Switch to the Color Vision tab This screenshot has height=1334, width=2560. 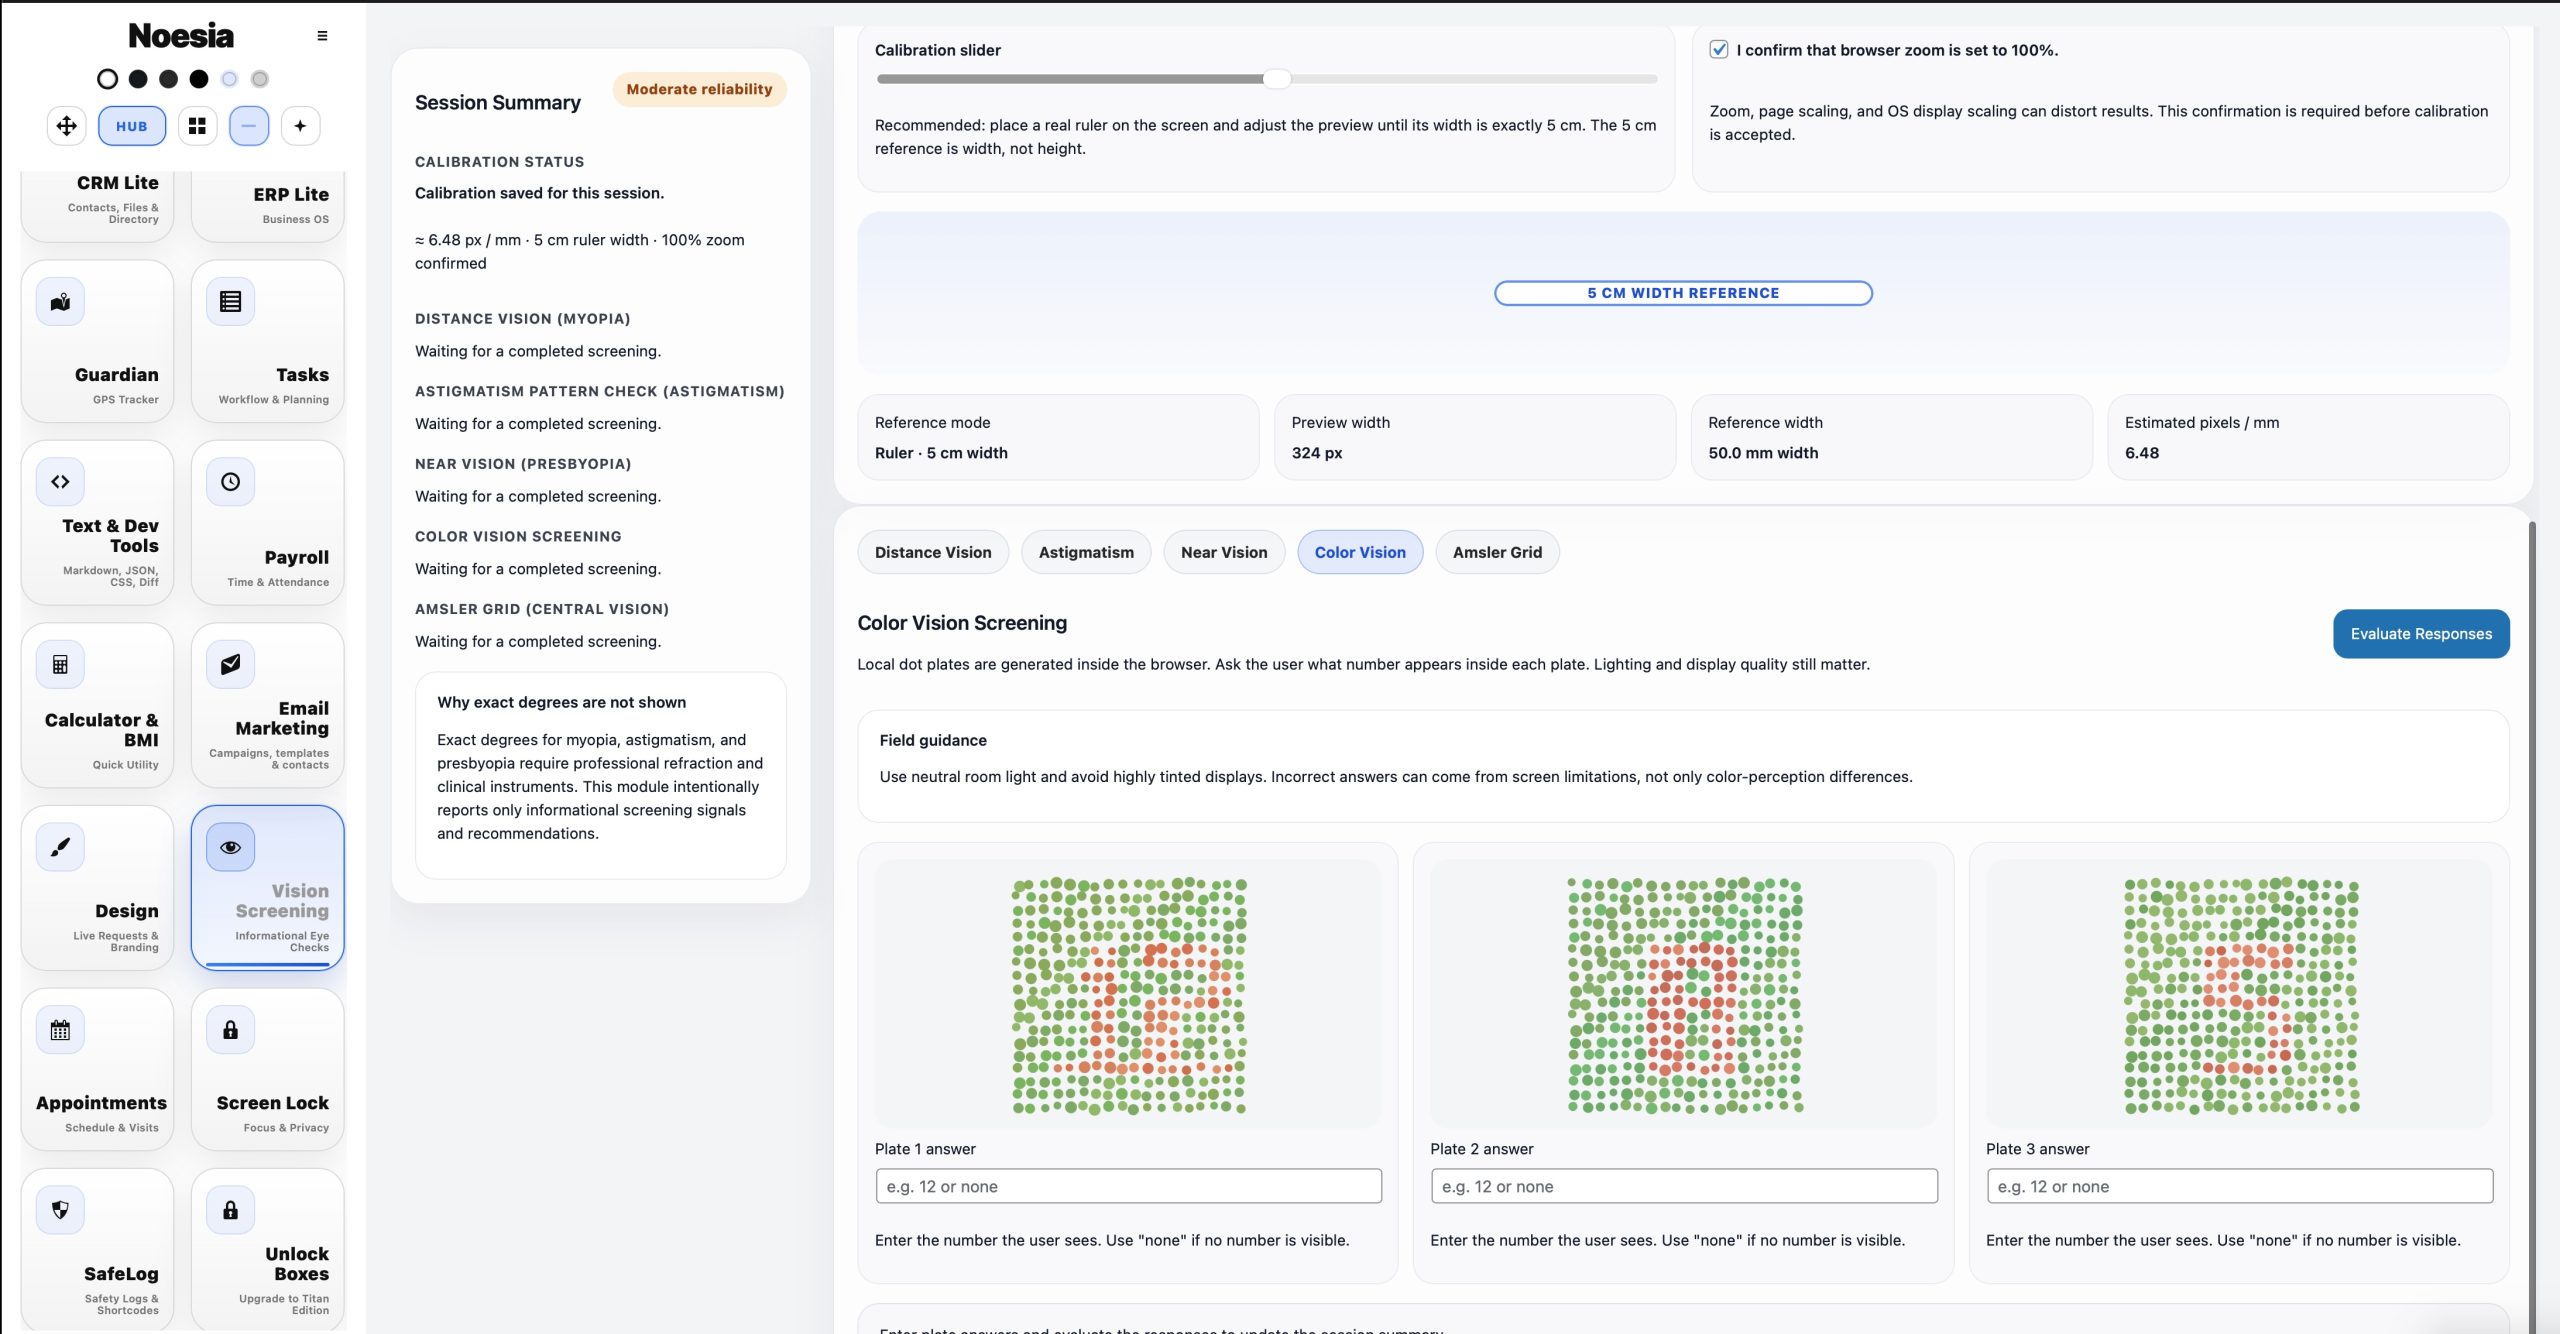(x=1360, y=552)
